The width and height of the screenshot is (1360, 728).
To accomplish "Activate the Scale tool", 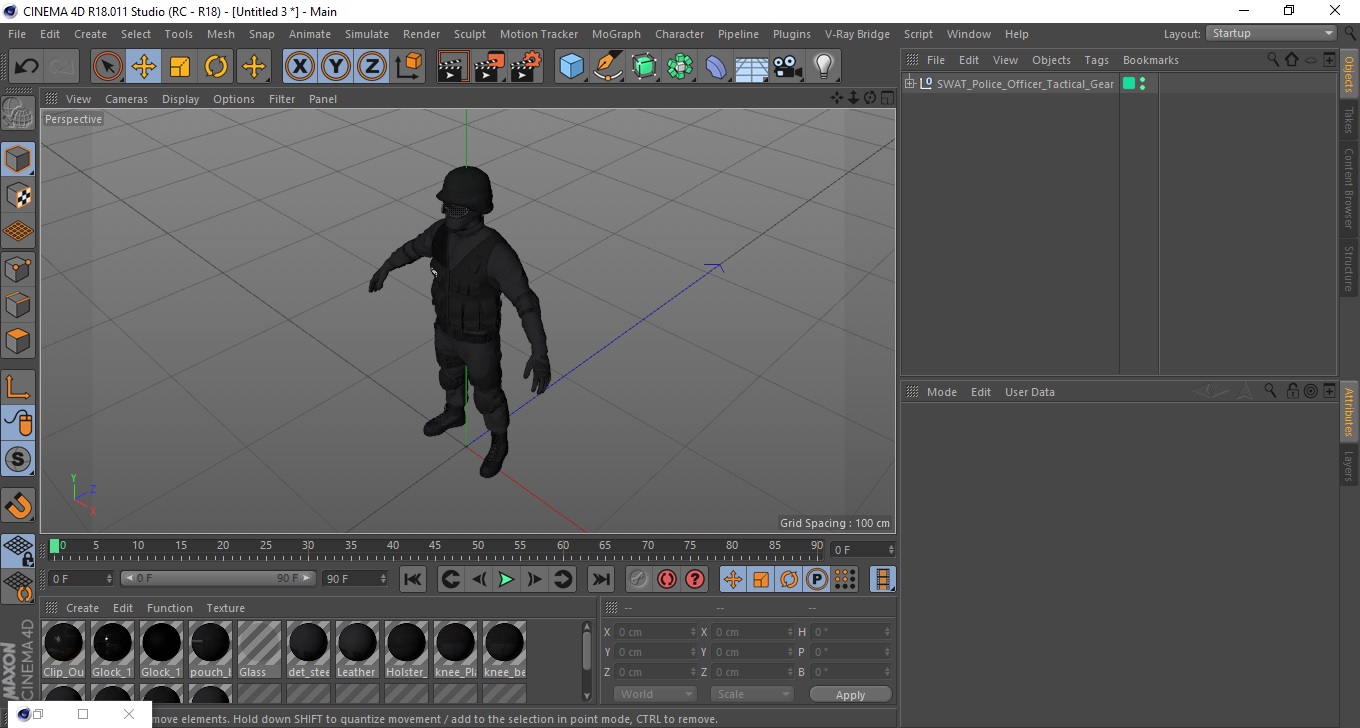I will tap(180, 67).
